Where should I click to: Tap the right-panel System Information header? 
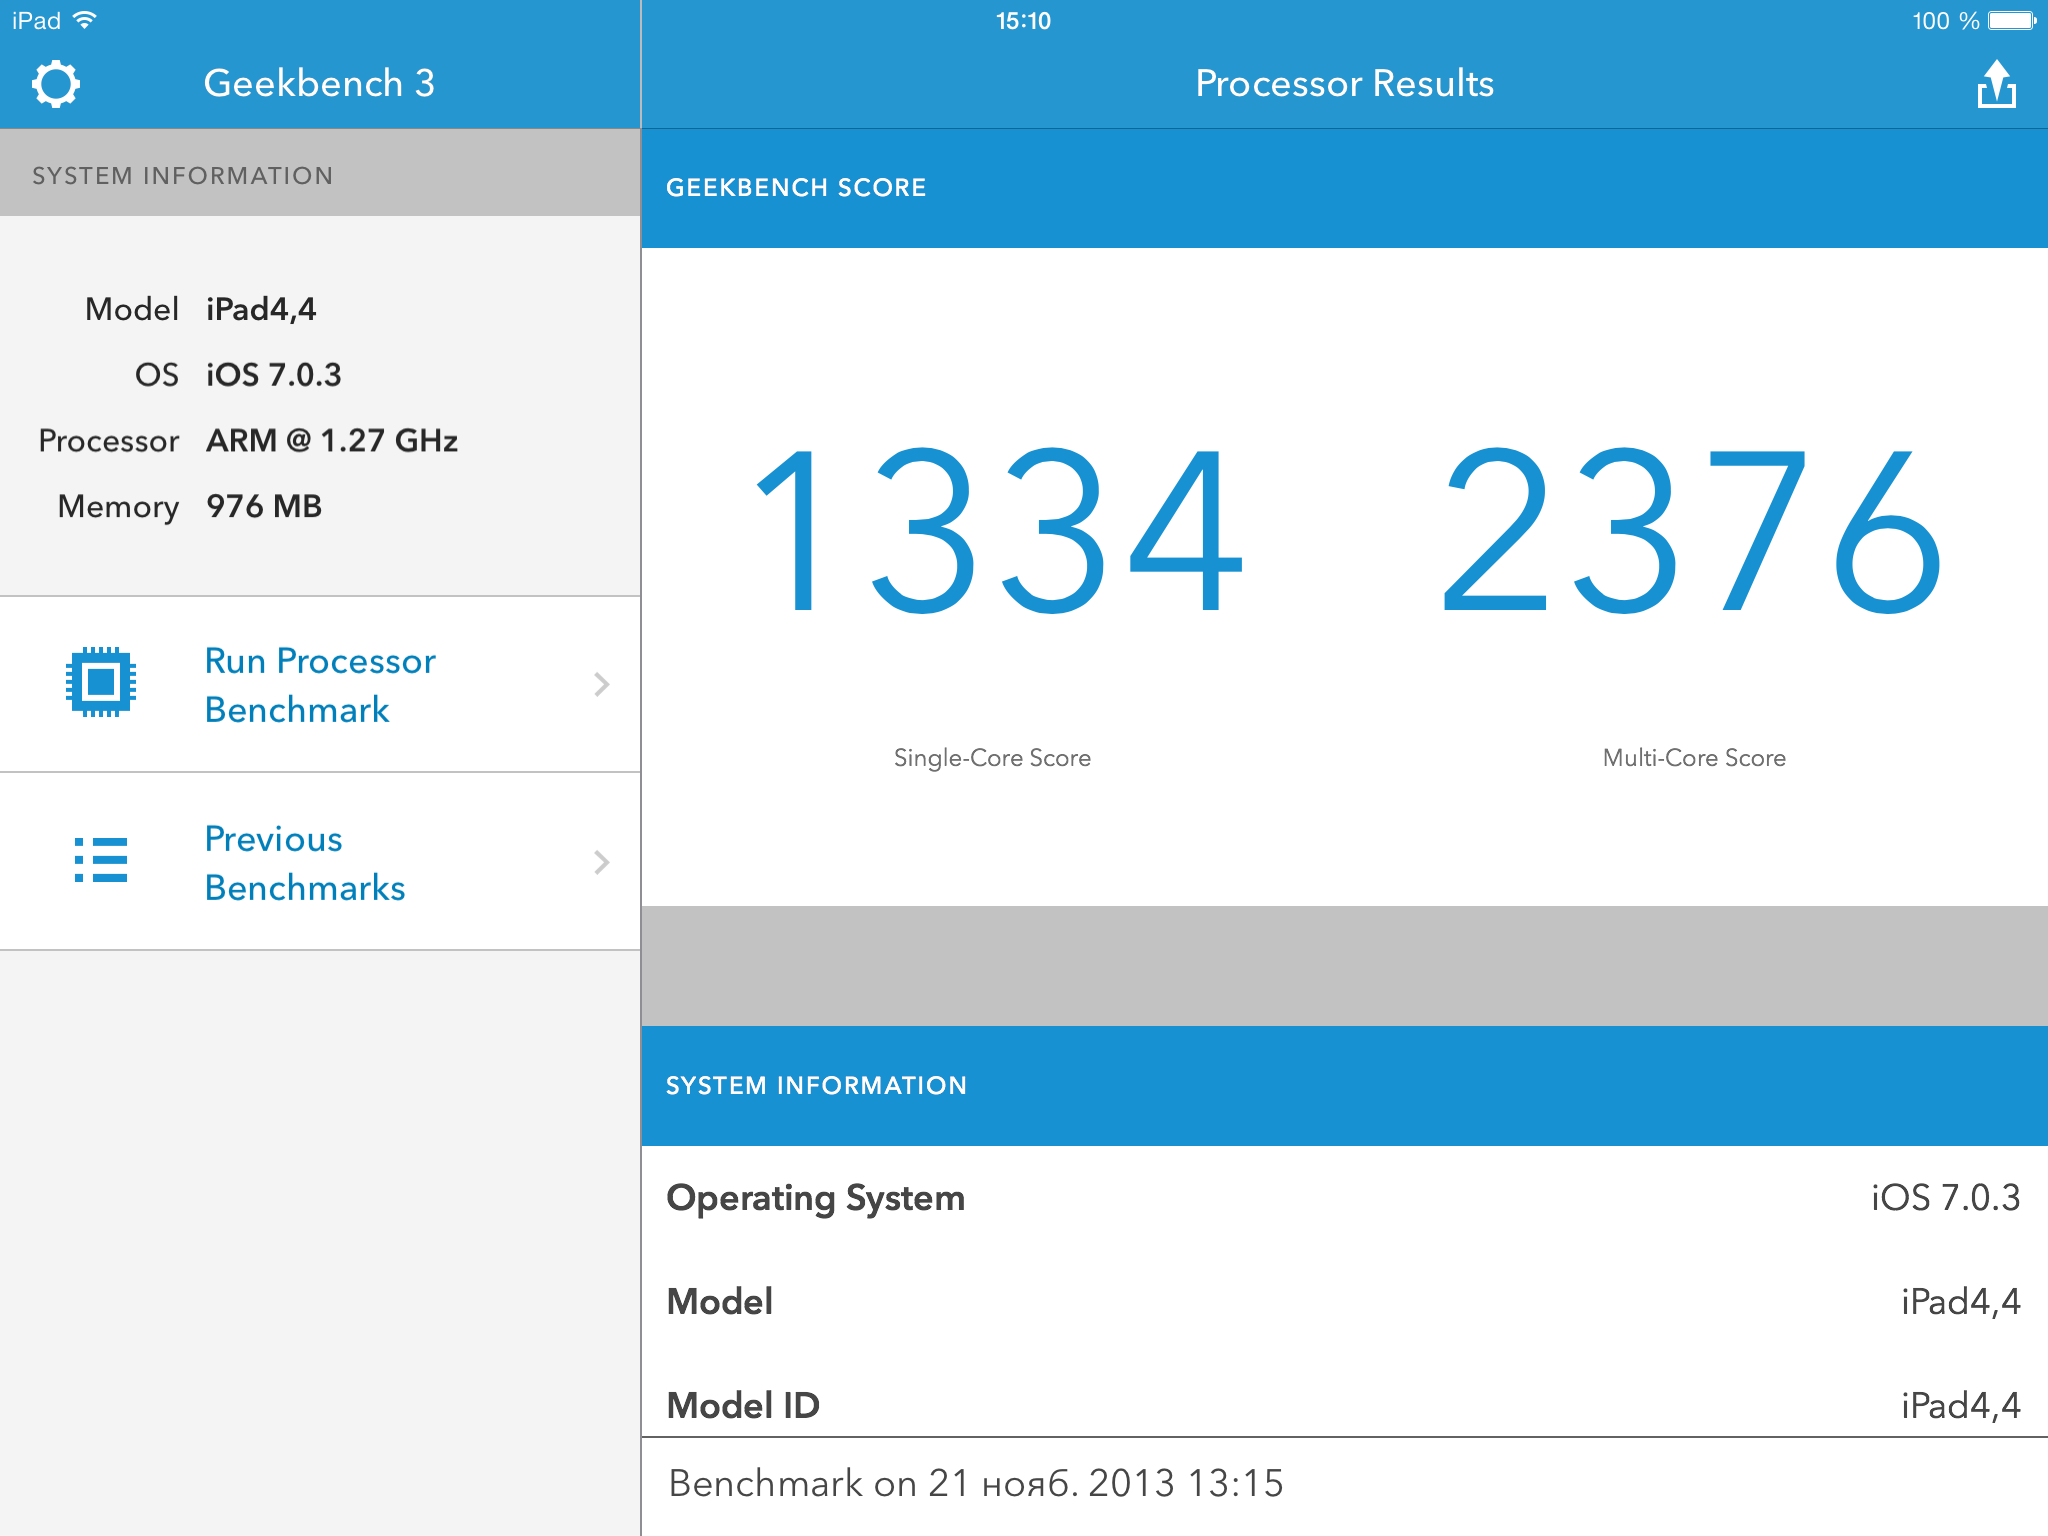tap(816, 1086)
